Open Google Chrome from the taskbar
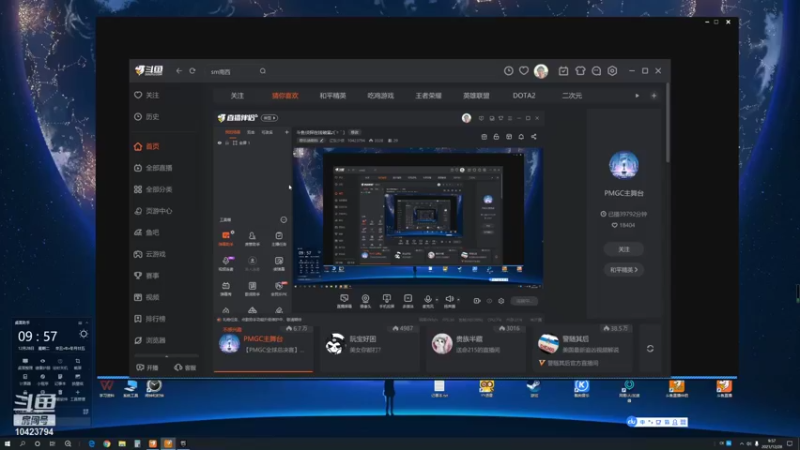Image resolution: width=800 pixels, height=450 pixels. pos(107,444)
